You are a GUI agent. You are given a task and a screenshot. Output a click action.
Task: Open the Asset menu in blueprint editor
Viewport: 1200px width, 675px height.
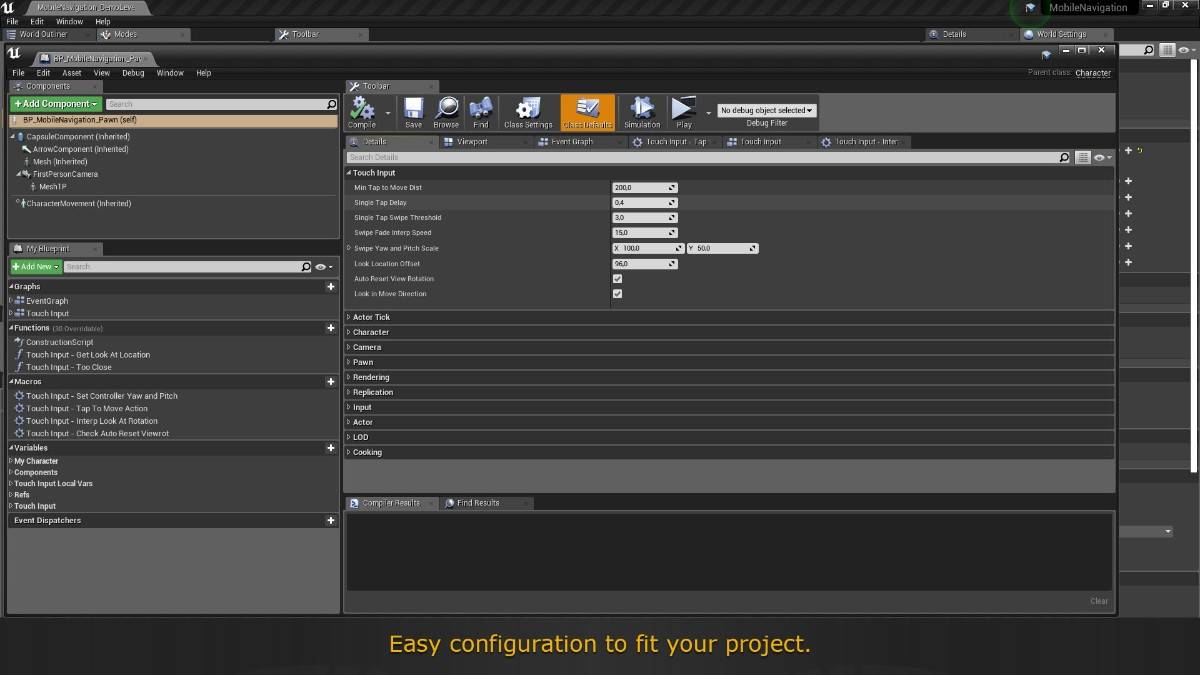tap(72, 73)
